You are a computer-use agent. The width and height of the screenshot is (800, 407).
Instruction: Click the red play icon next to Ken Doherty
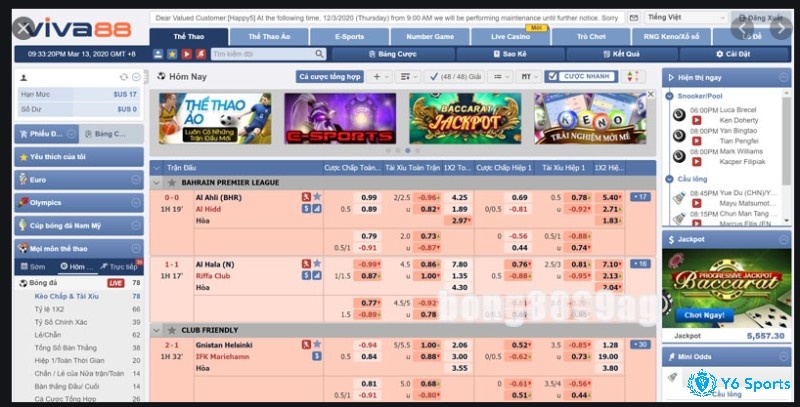coord(696,120)
